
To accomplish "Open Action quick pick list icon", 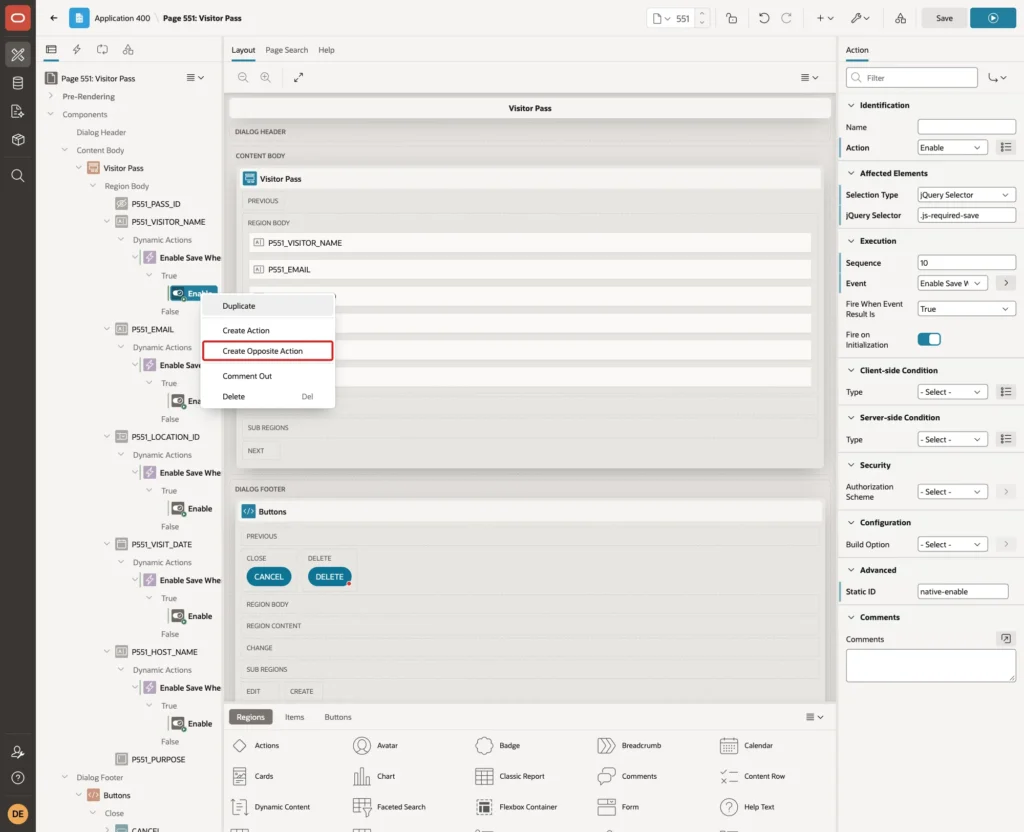I will [1006, 148].
